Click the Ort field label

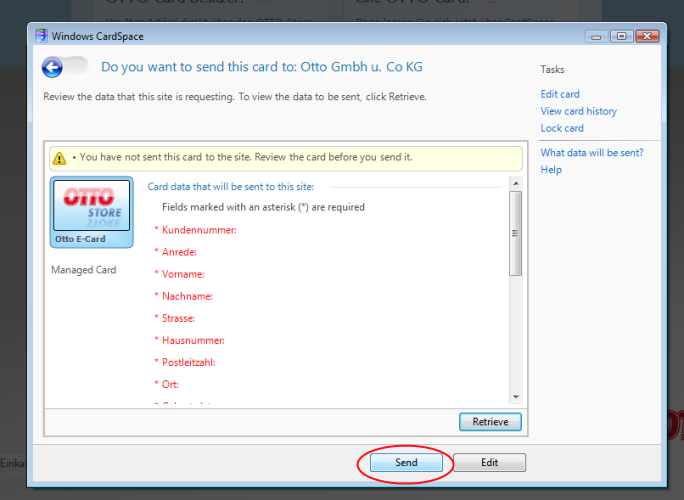click(x=170, y=384)
